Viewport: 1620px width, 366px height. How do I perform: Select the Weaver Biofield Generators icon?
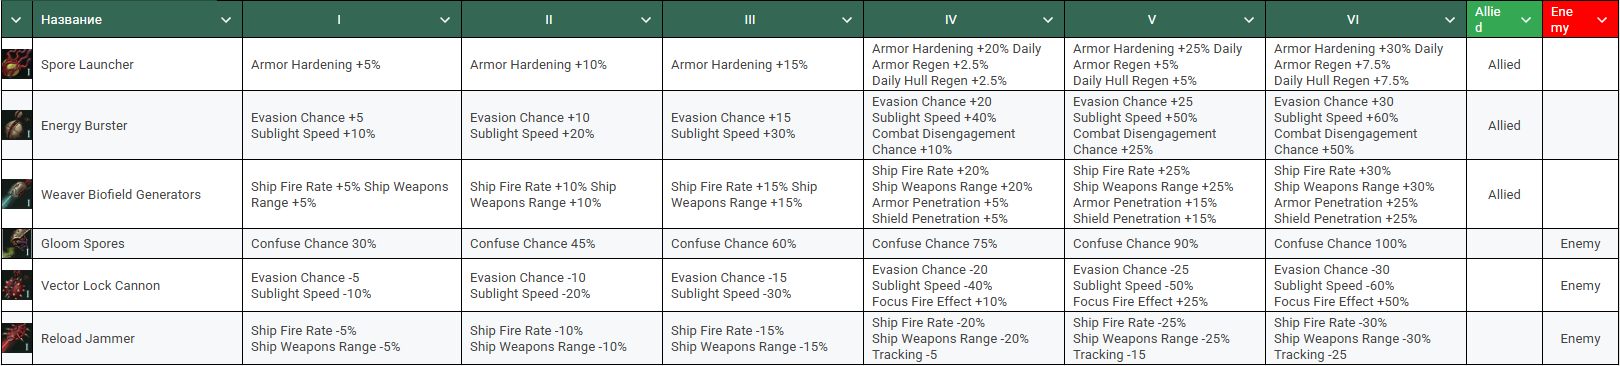click(x=17, y=194)
